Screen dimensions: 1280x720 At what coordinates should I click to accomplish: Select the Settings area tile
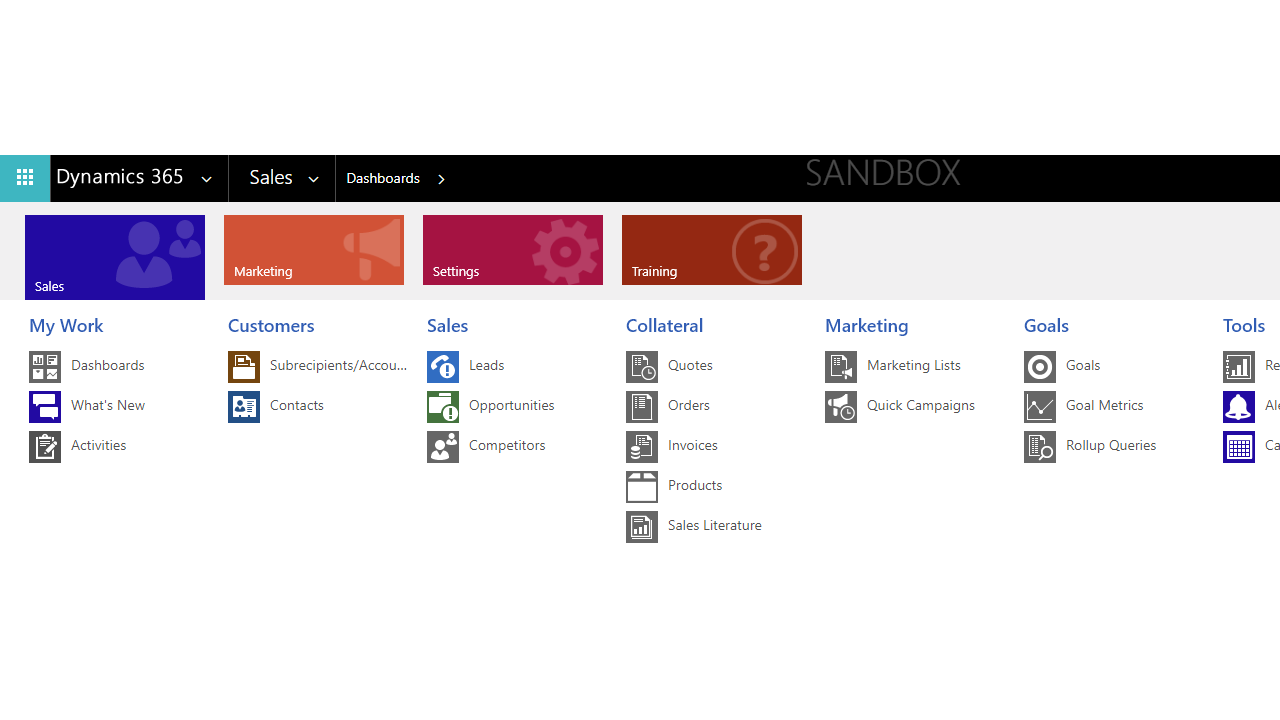(513, 250)
